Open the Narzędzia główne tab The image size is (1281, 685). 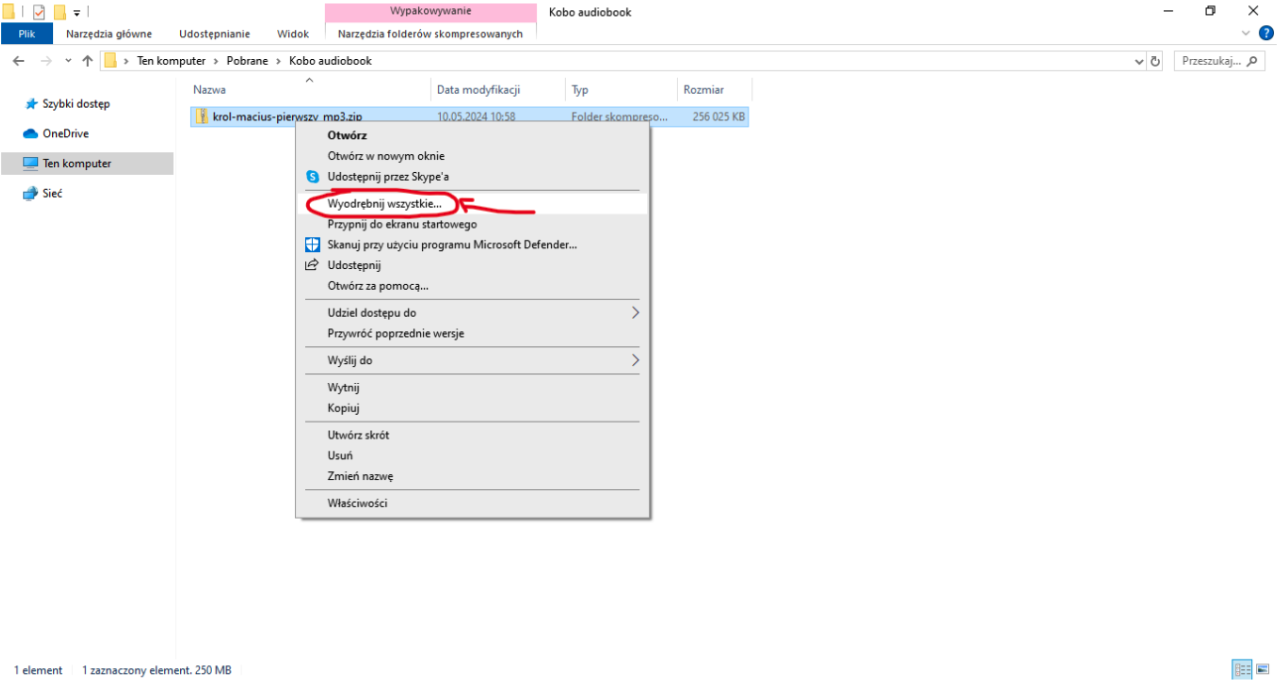(x=108, y=33)
